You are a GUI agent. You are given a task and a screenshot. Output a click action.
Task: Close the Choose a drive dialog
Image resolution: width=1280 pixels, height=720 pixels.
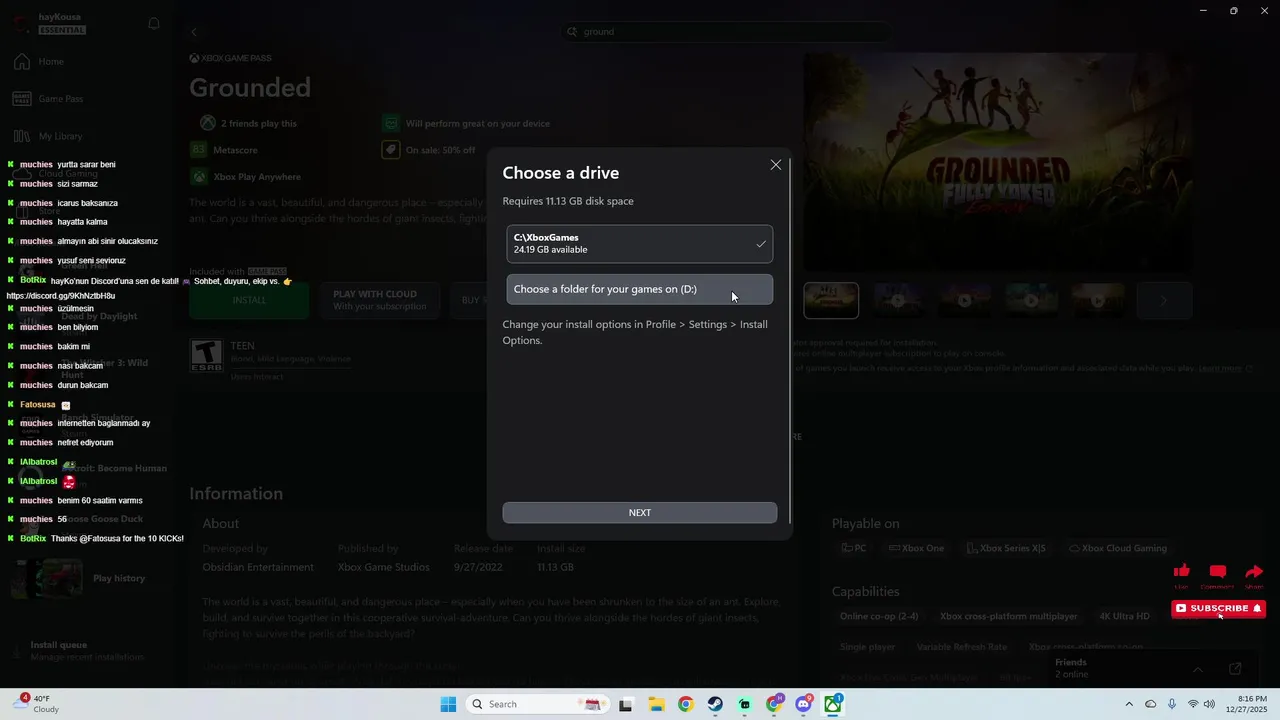pyautogui.click(x=776, y=165)
